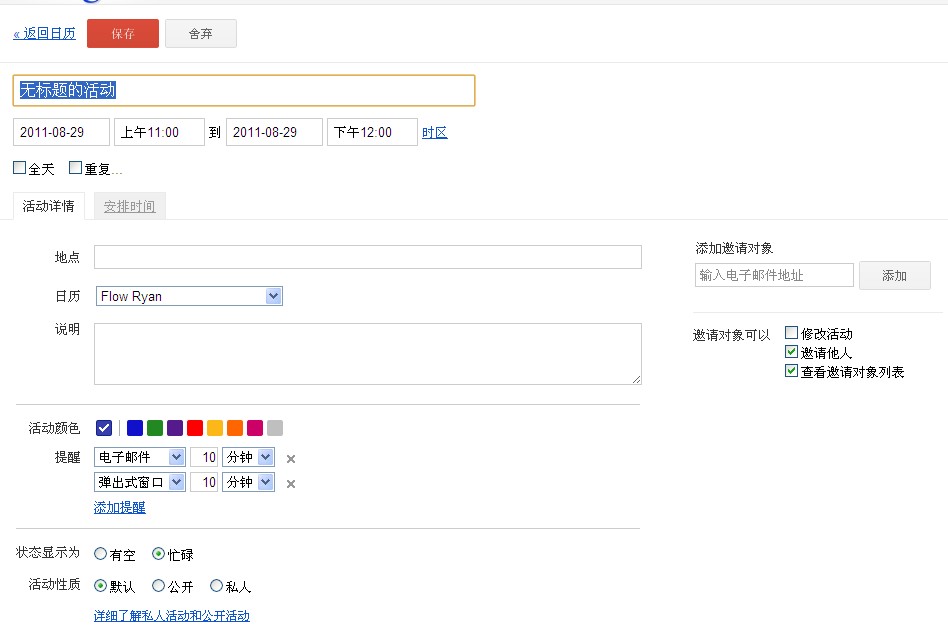948x630 pixels.
Task: Uncheck the 邀请他人 checkbox
Action: [x=791, y=351]
